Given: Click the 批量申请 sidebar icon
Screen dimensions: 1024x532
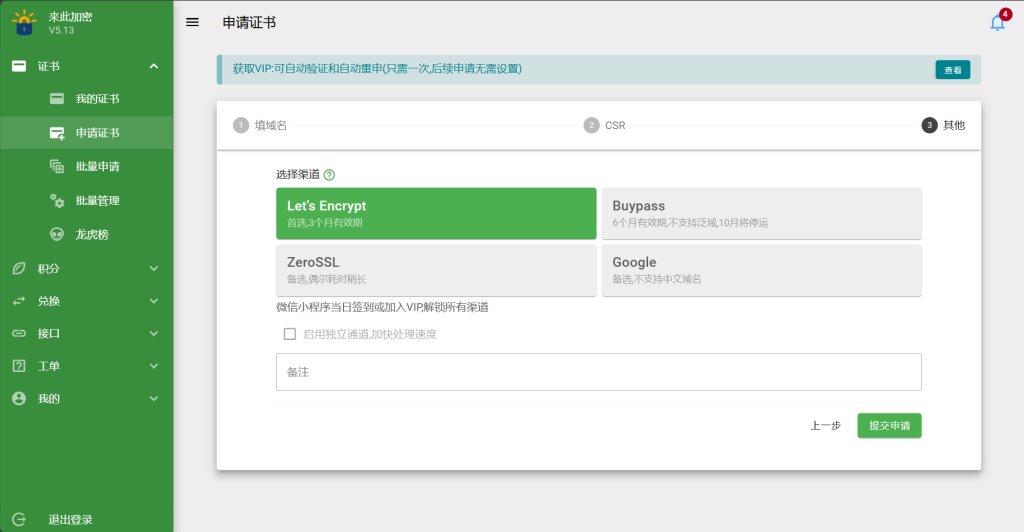Looking at the screenshot, I should click(x=57, y=166).
